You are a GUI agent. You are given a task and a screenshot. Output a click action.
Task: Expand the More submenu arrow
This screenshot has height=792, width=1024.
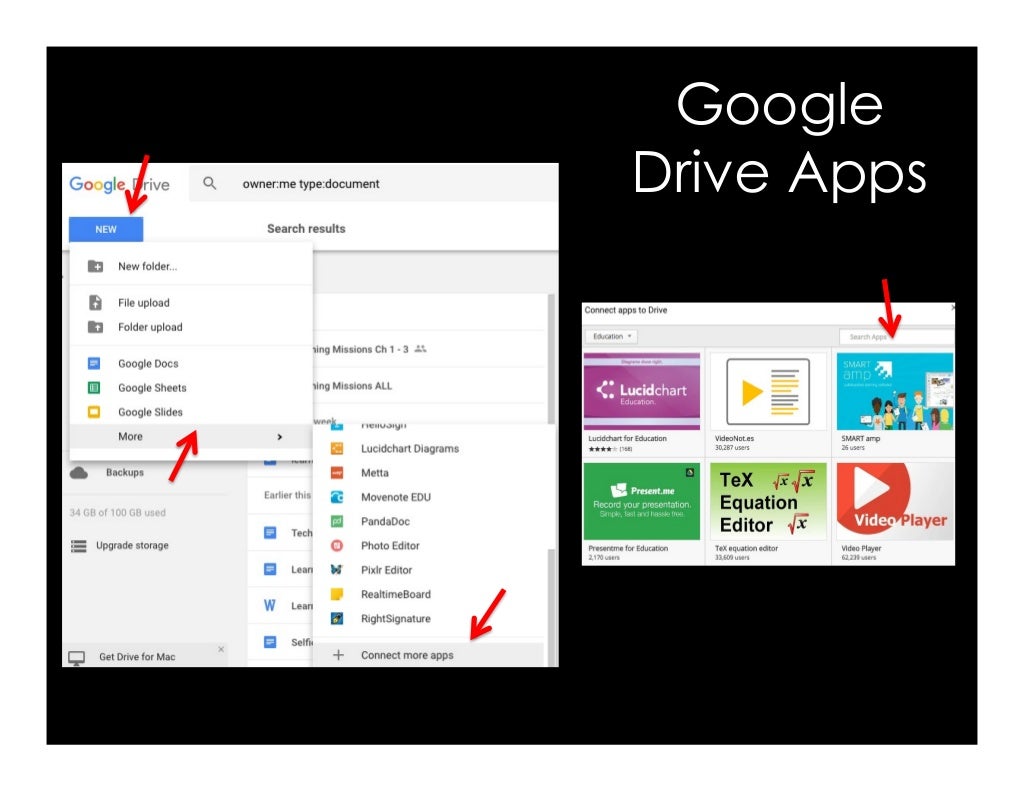tap(280, 437)
